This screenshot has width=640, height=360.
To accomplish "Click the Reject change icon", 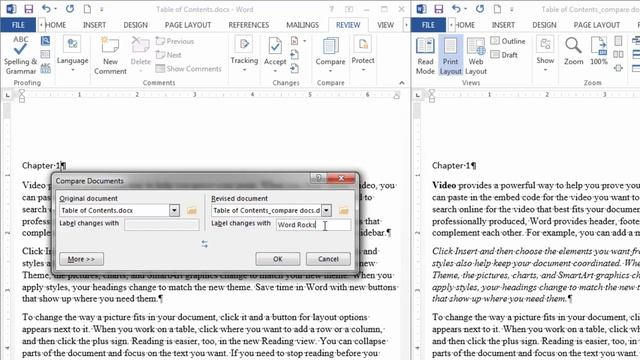I will click(x=295, y=41).
